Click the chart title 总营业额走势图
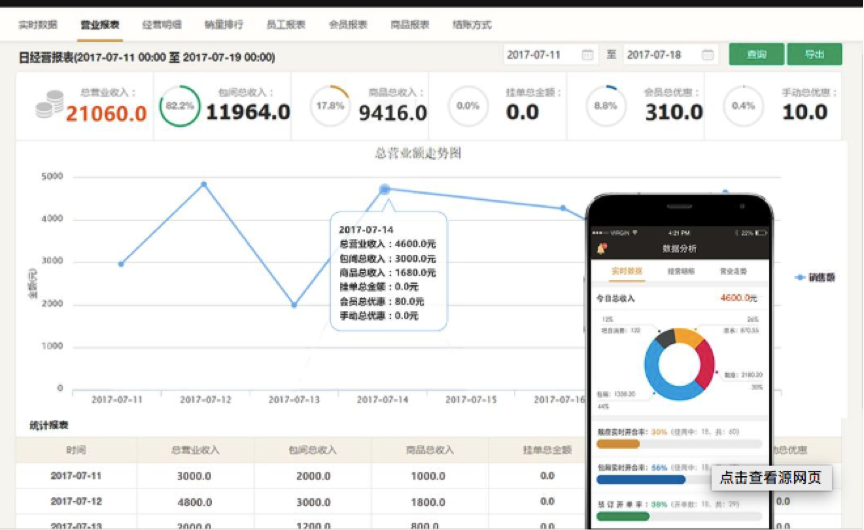 tap(418, 153)
